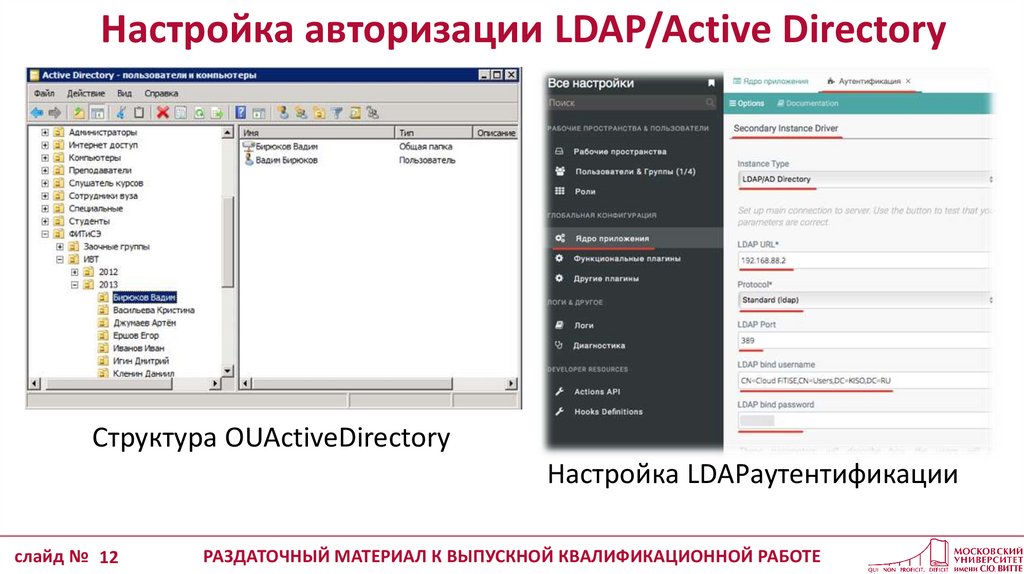Click the tree pane vertical scrollbar thumb
1024x574 pixels.
click(x=228, y=242)
